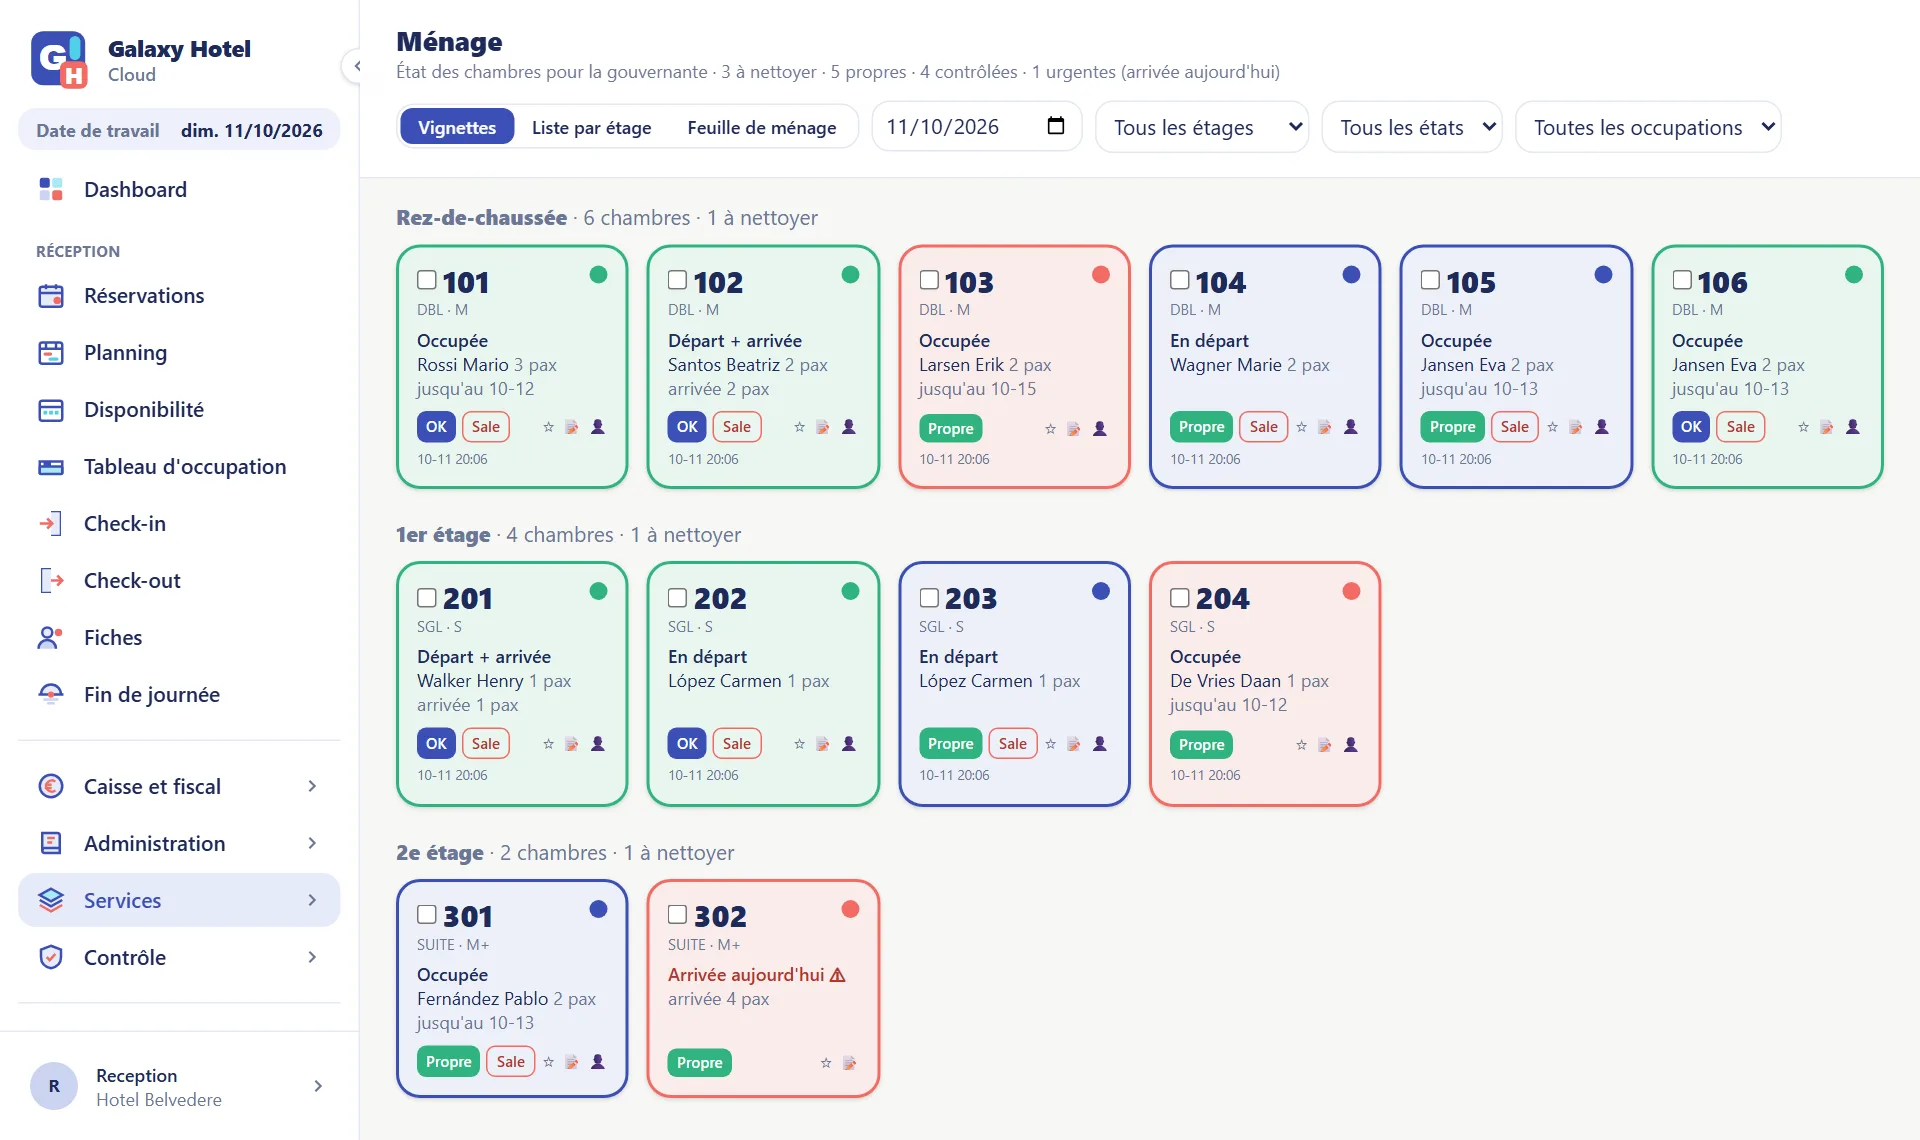The image size is (1920, 1140).
Task: Open Planning from the sidebar
Action: point(179,353)
